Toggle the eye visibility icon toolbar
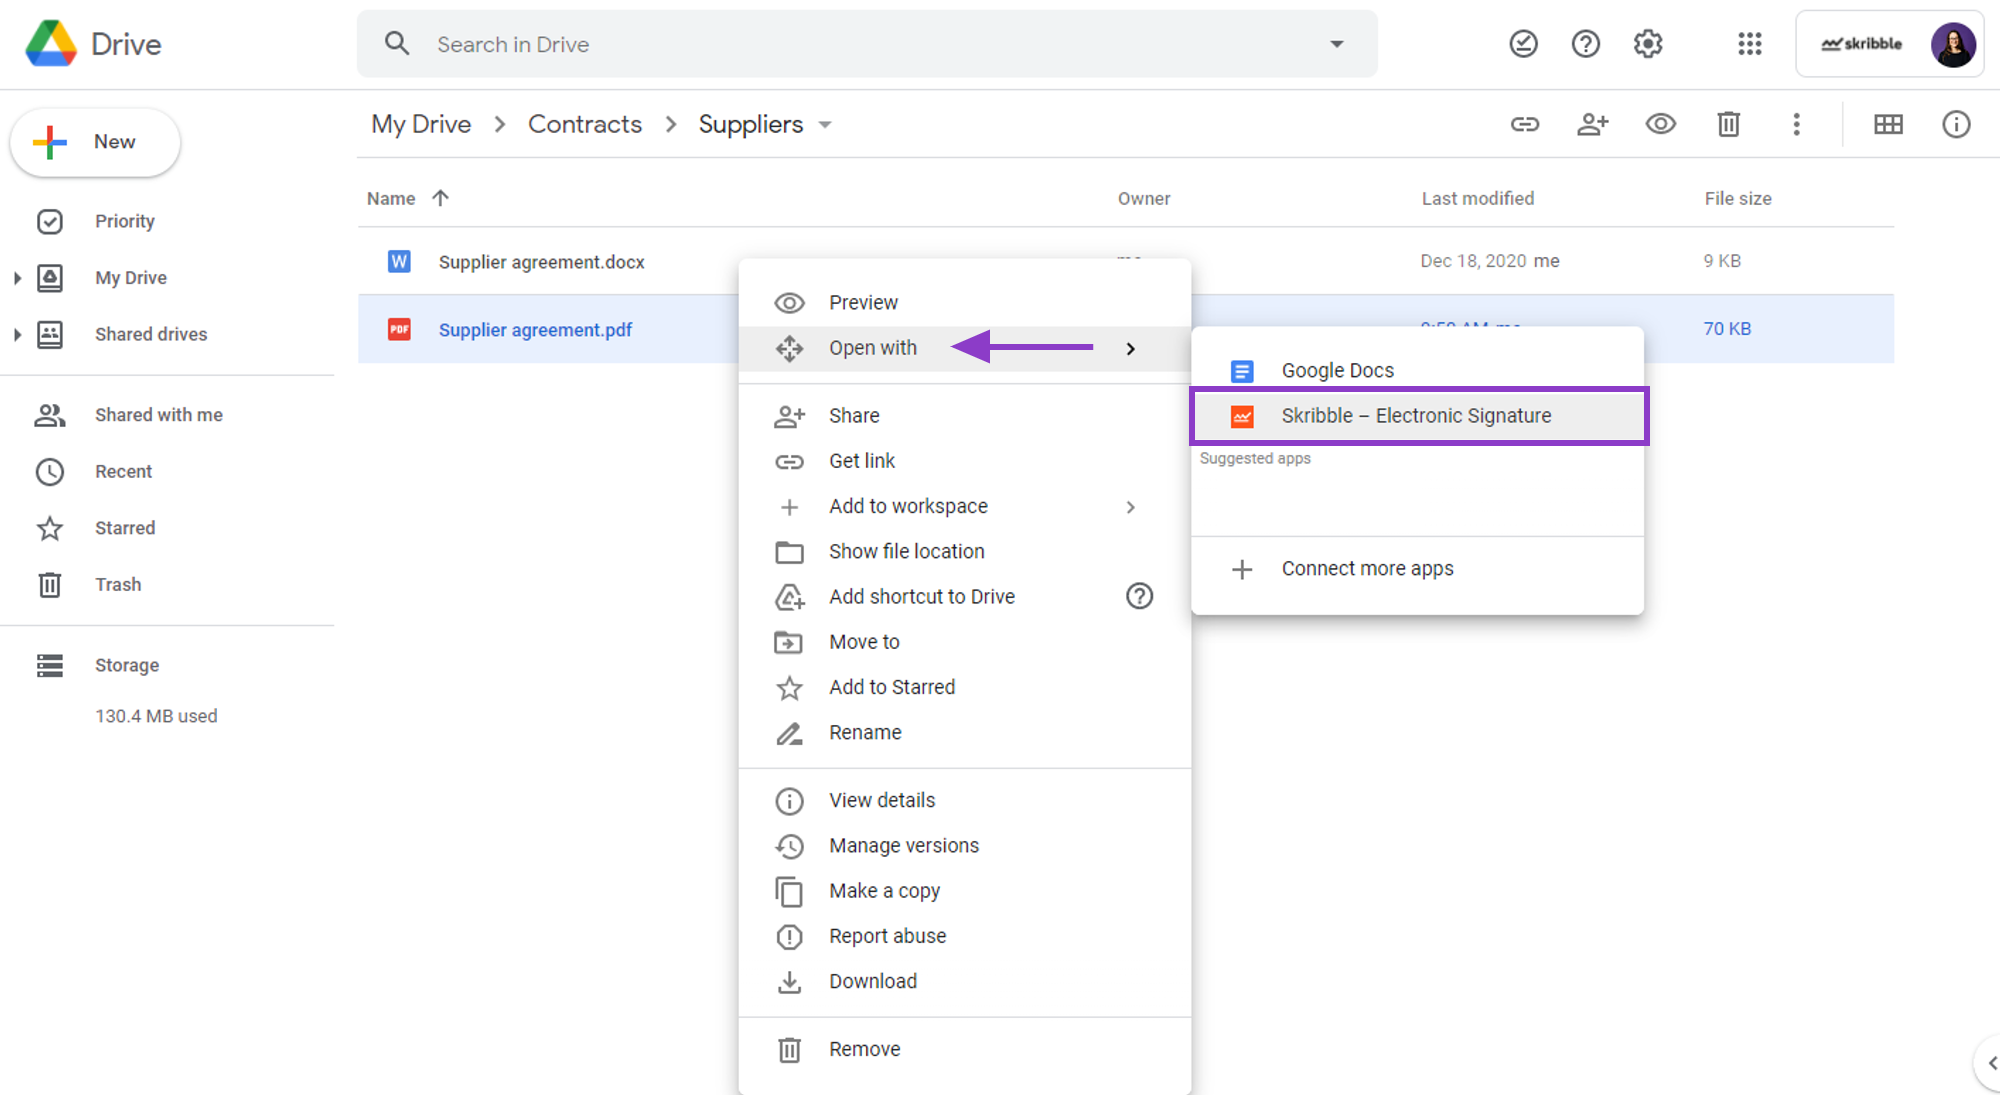Image resolution: width=2000 pixels, height=1095 pixels. tap(1660, 124)
